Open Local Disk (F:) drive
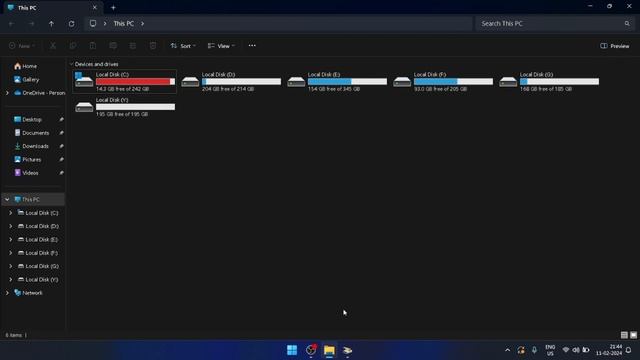The height and width of the screenshot is (360, 640). [443, 82]
